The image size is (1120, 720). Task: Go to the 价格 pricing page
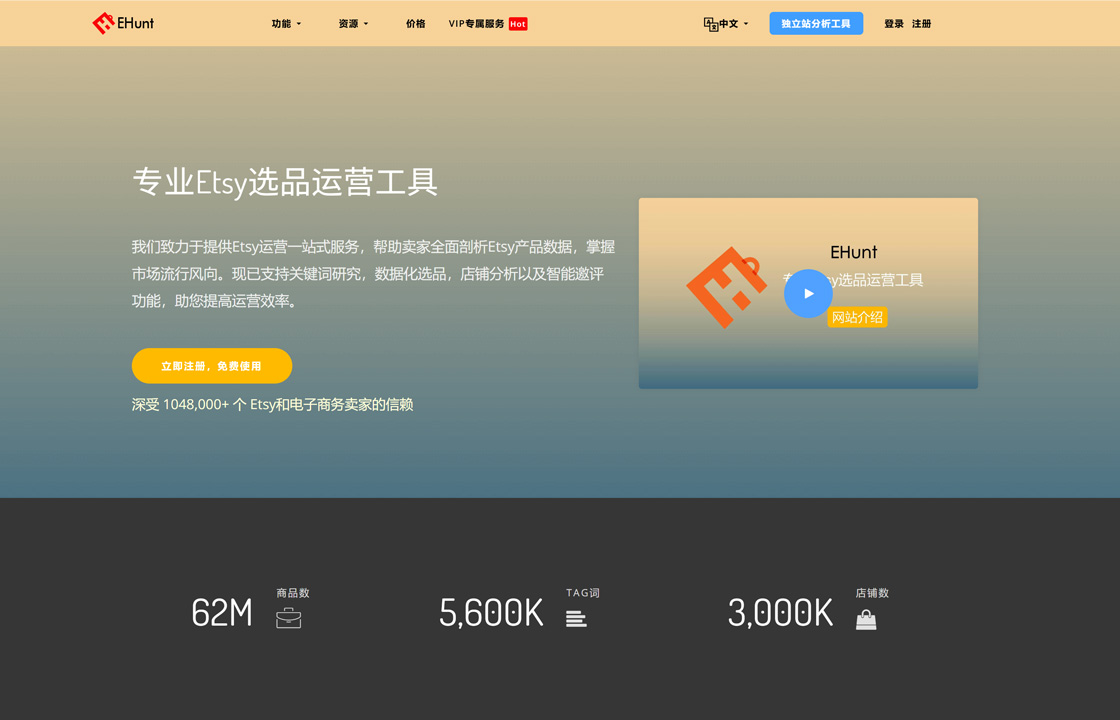click(416, 24)
